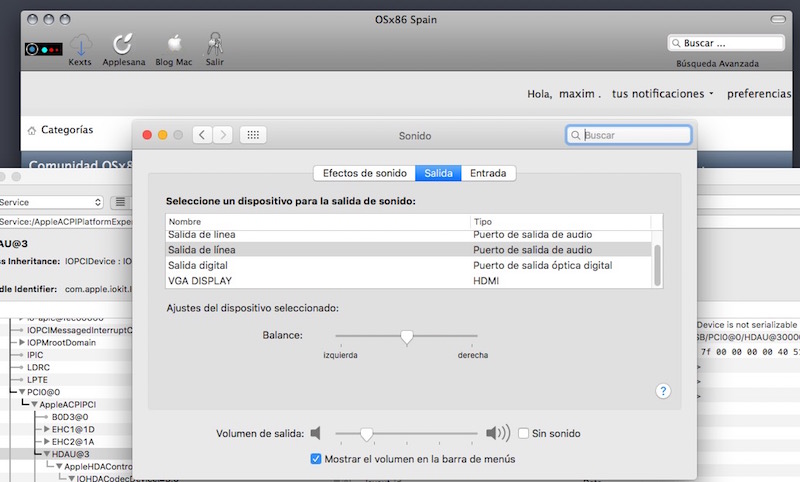Select B0D3@0 in the registry tree
Screen dimensions: 800x482
[x=70, y=417]
